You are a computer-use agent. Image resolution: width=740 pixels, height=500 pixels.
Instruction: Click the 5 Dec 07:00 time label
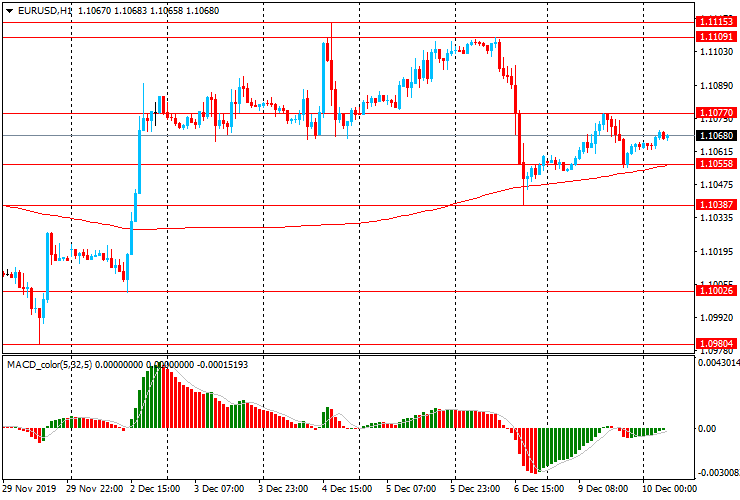pos(411,489)
